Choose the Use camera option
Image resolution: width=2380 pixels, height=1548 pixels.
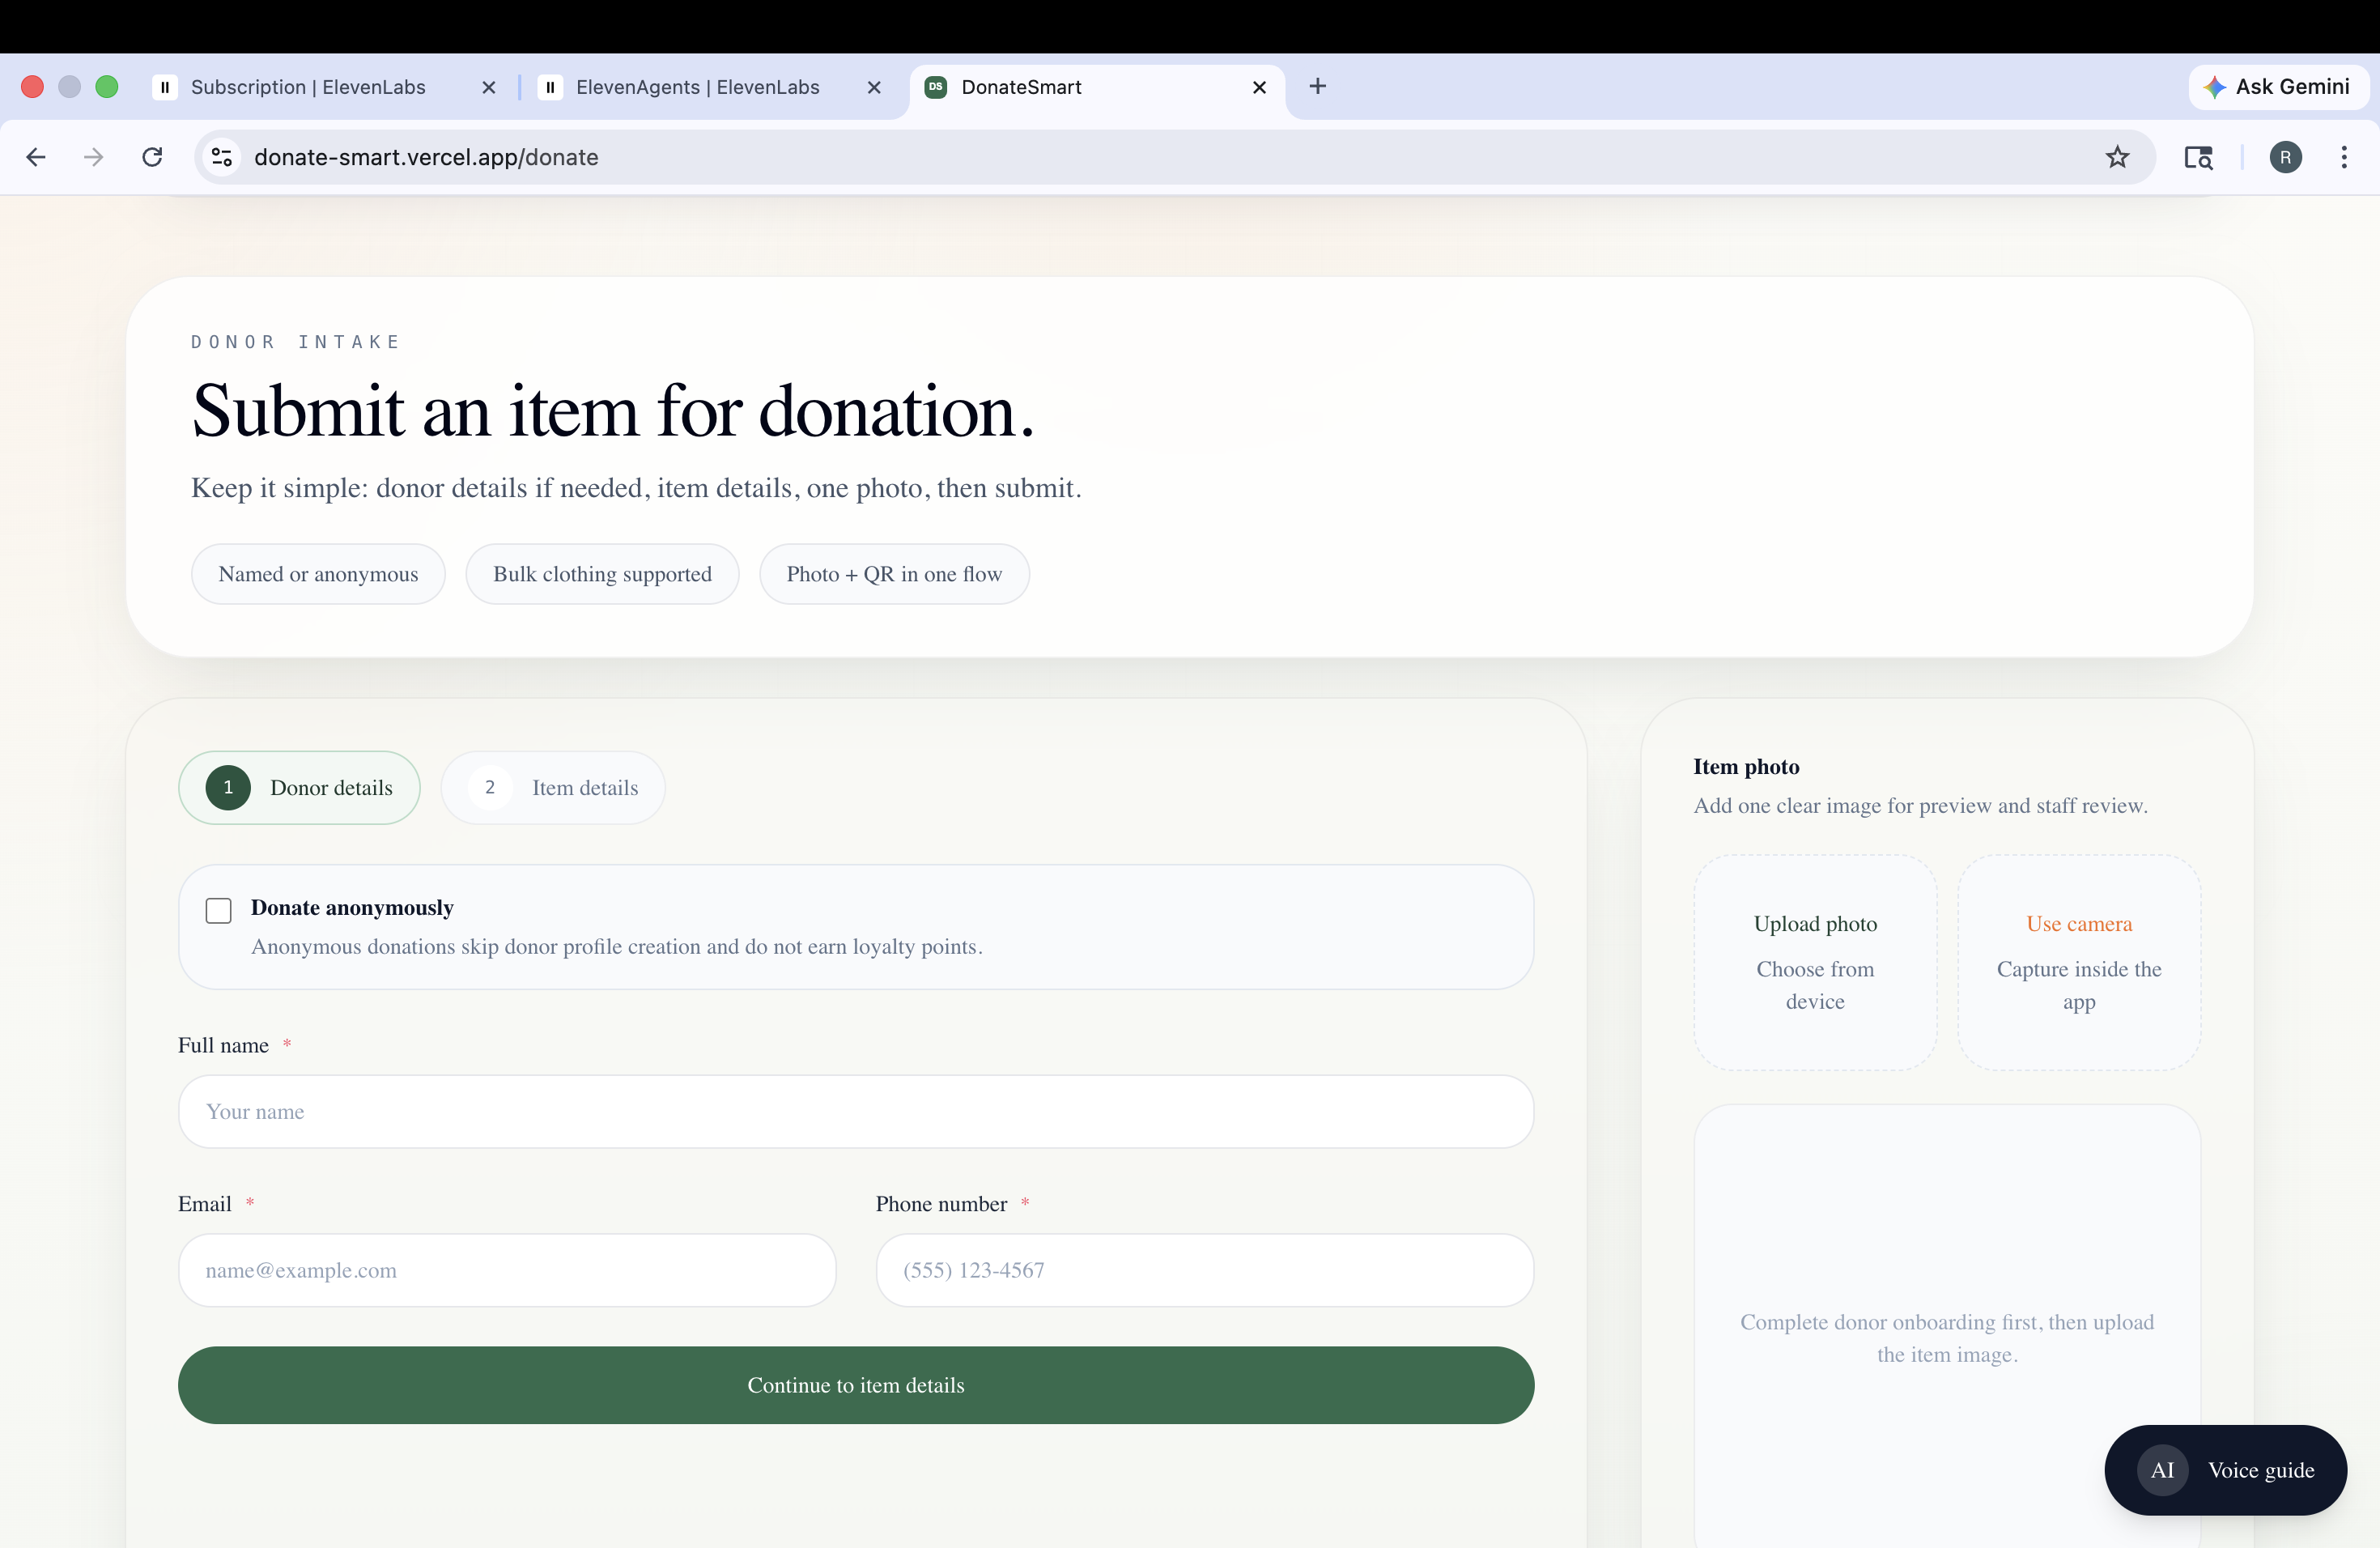click(2078, 961)
